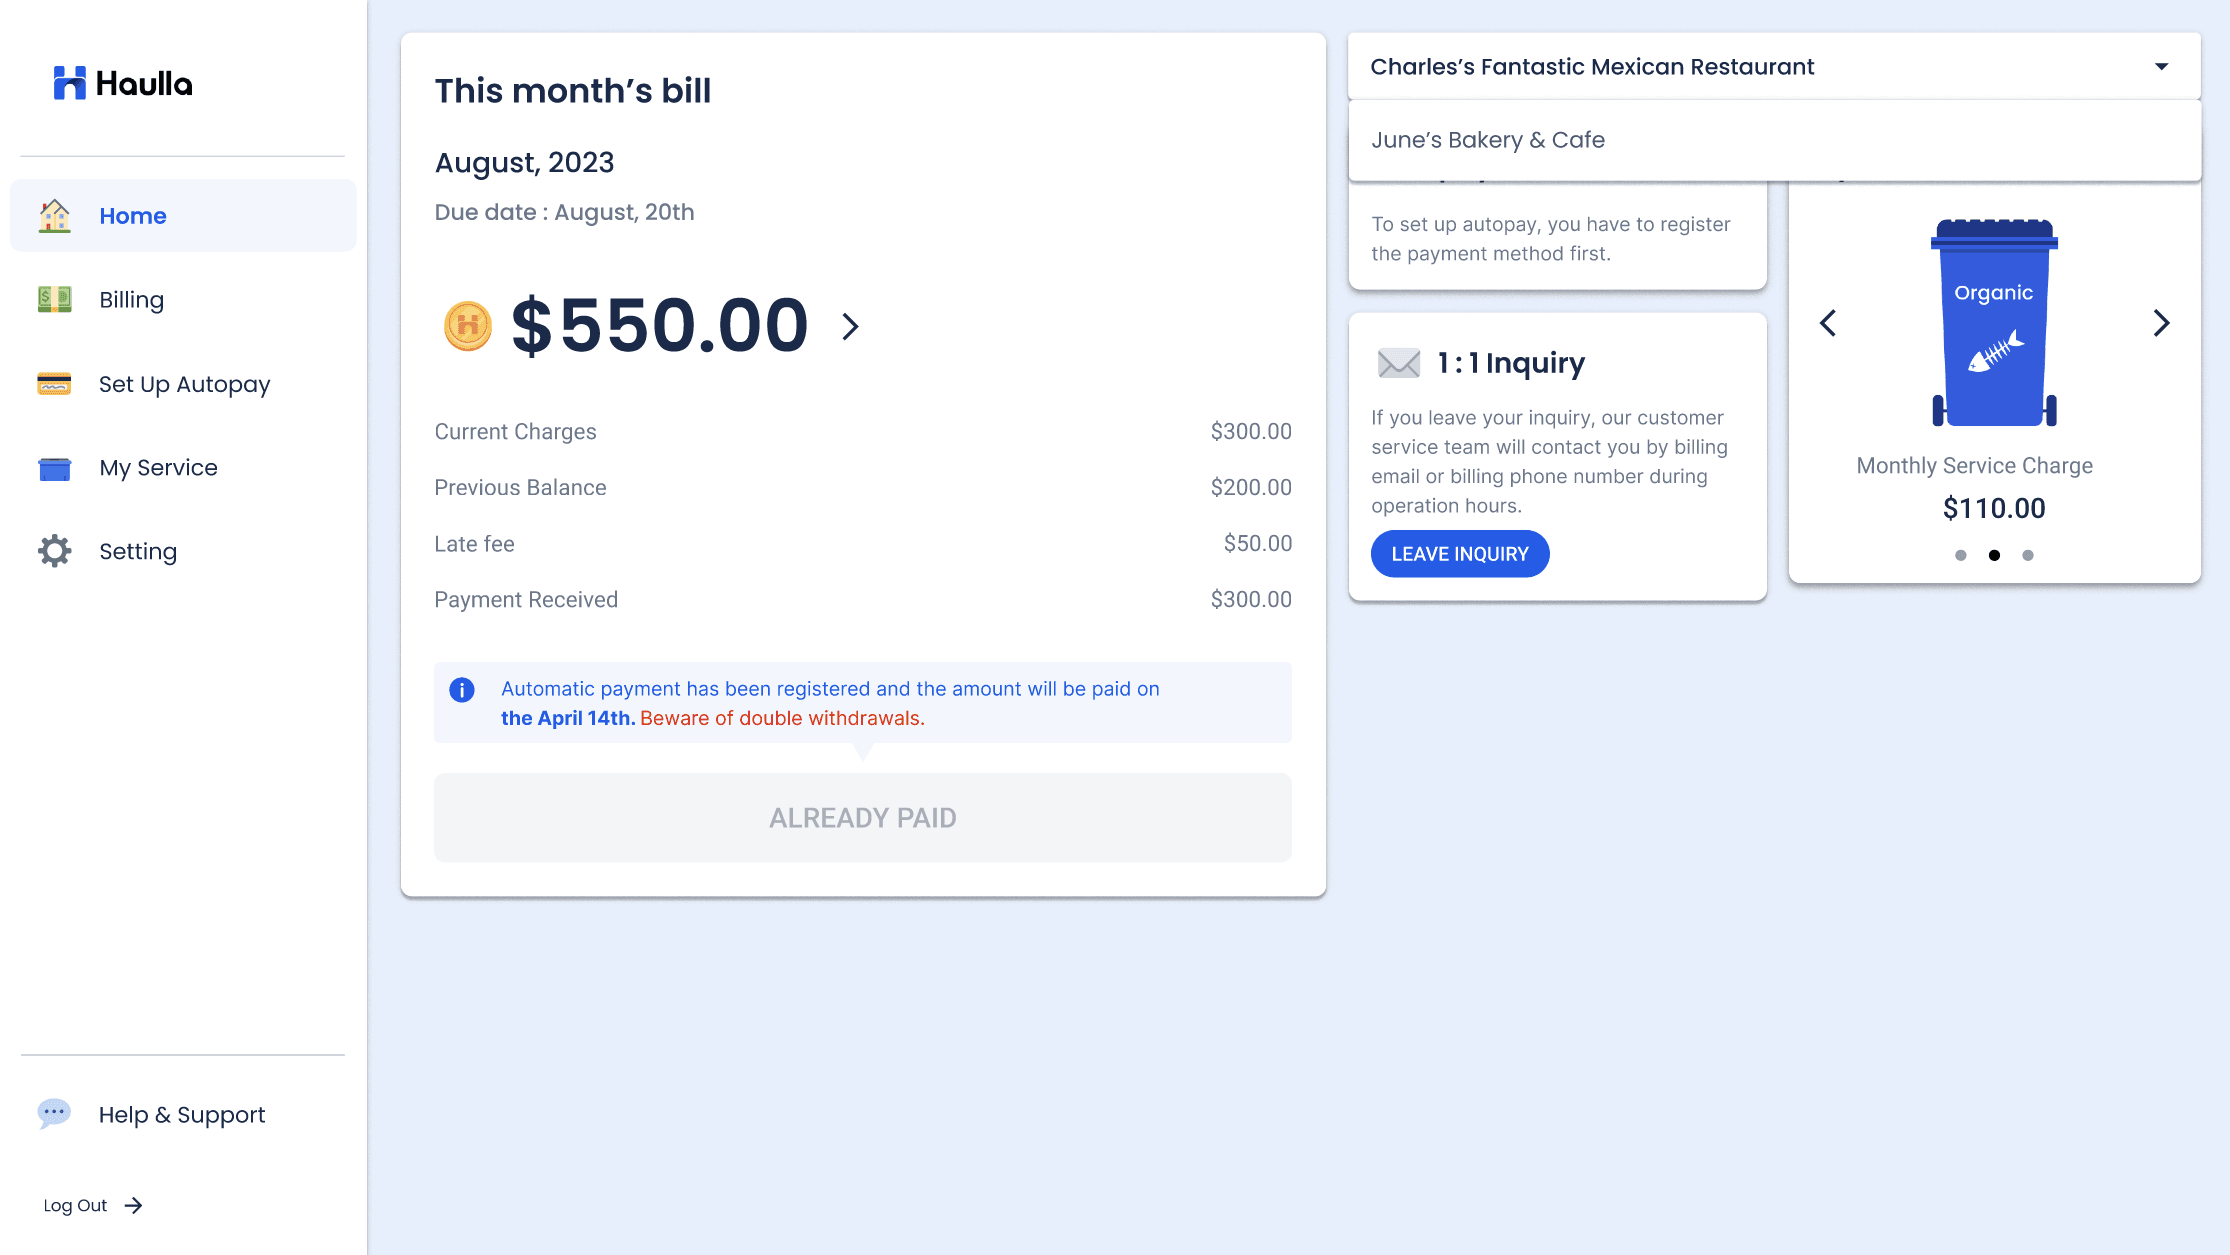This screenshot has width=2230, height=1255.
Task: Click the blue info icon in autopay notice
Action: (462, 689)
